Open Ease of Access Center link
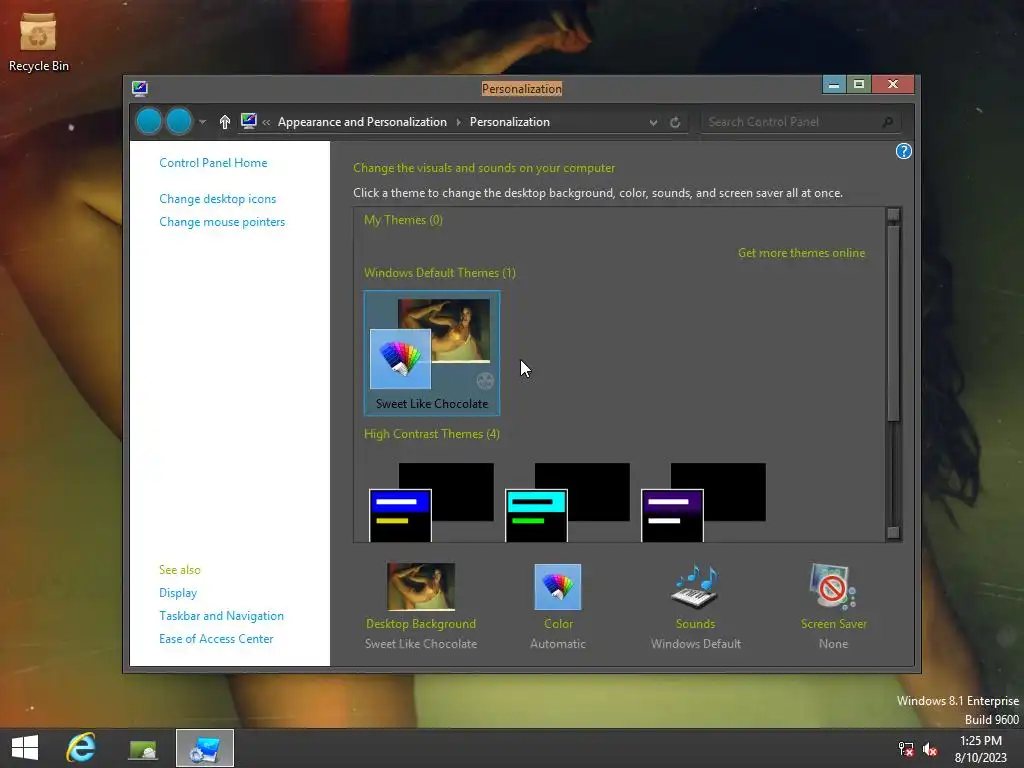Viewport: 1024px width, 768px height. 216,639
